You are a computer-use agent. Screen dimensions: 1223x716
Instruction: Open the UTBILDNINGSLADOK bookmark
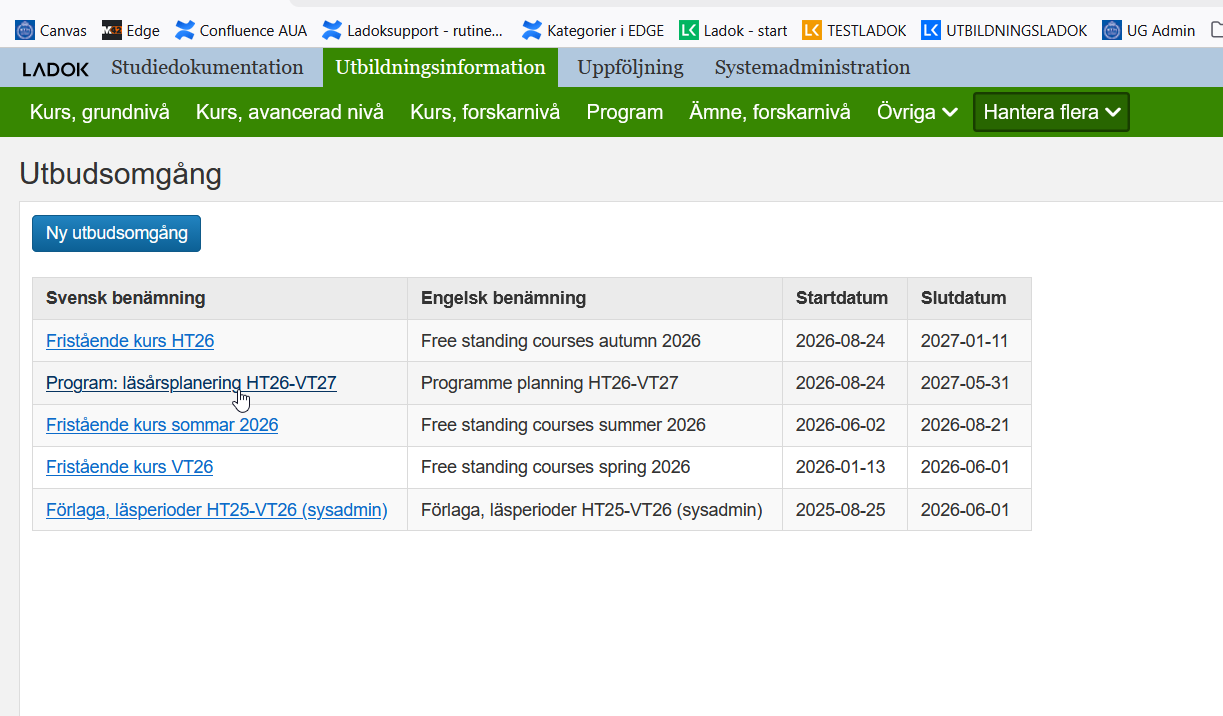click(1004, 30)
